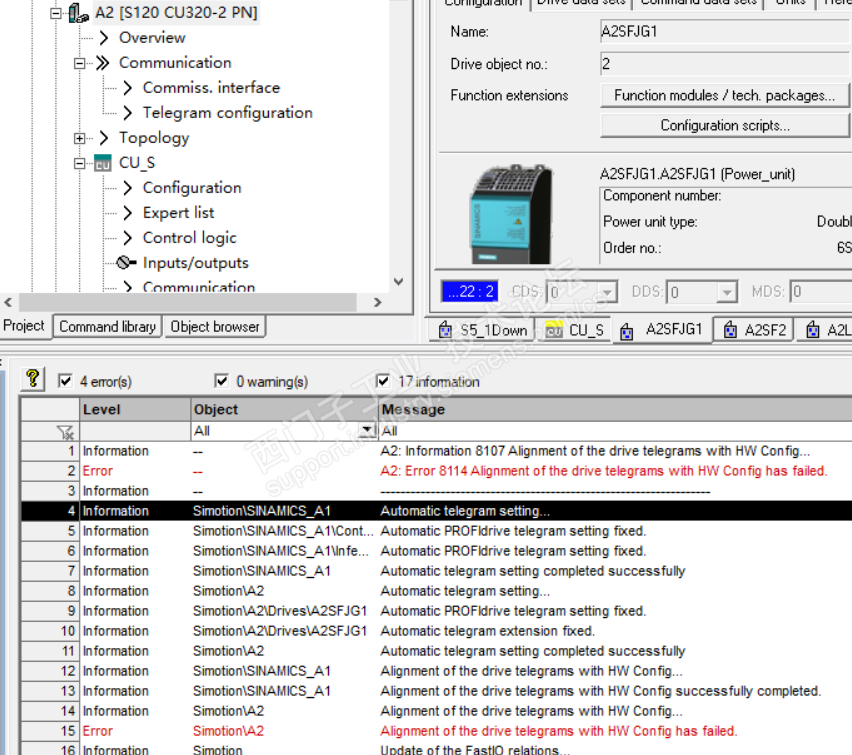The image size is (852, 755).
Task: Open the A2SF2 window tab
Action: tap(753, 329)
